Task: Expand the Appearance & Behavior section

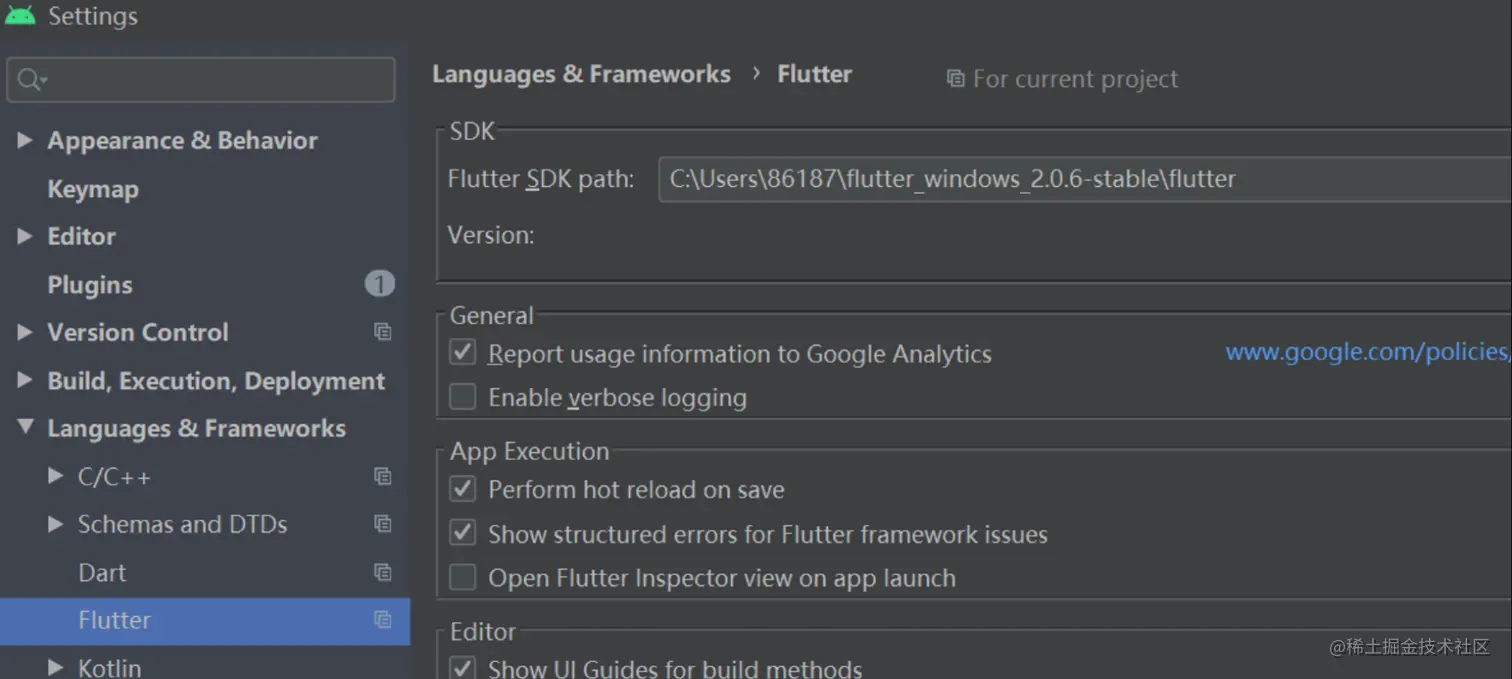Action: (25, 141)
